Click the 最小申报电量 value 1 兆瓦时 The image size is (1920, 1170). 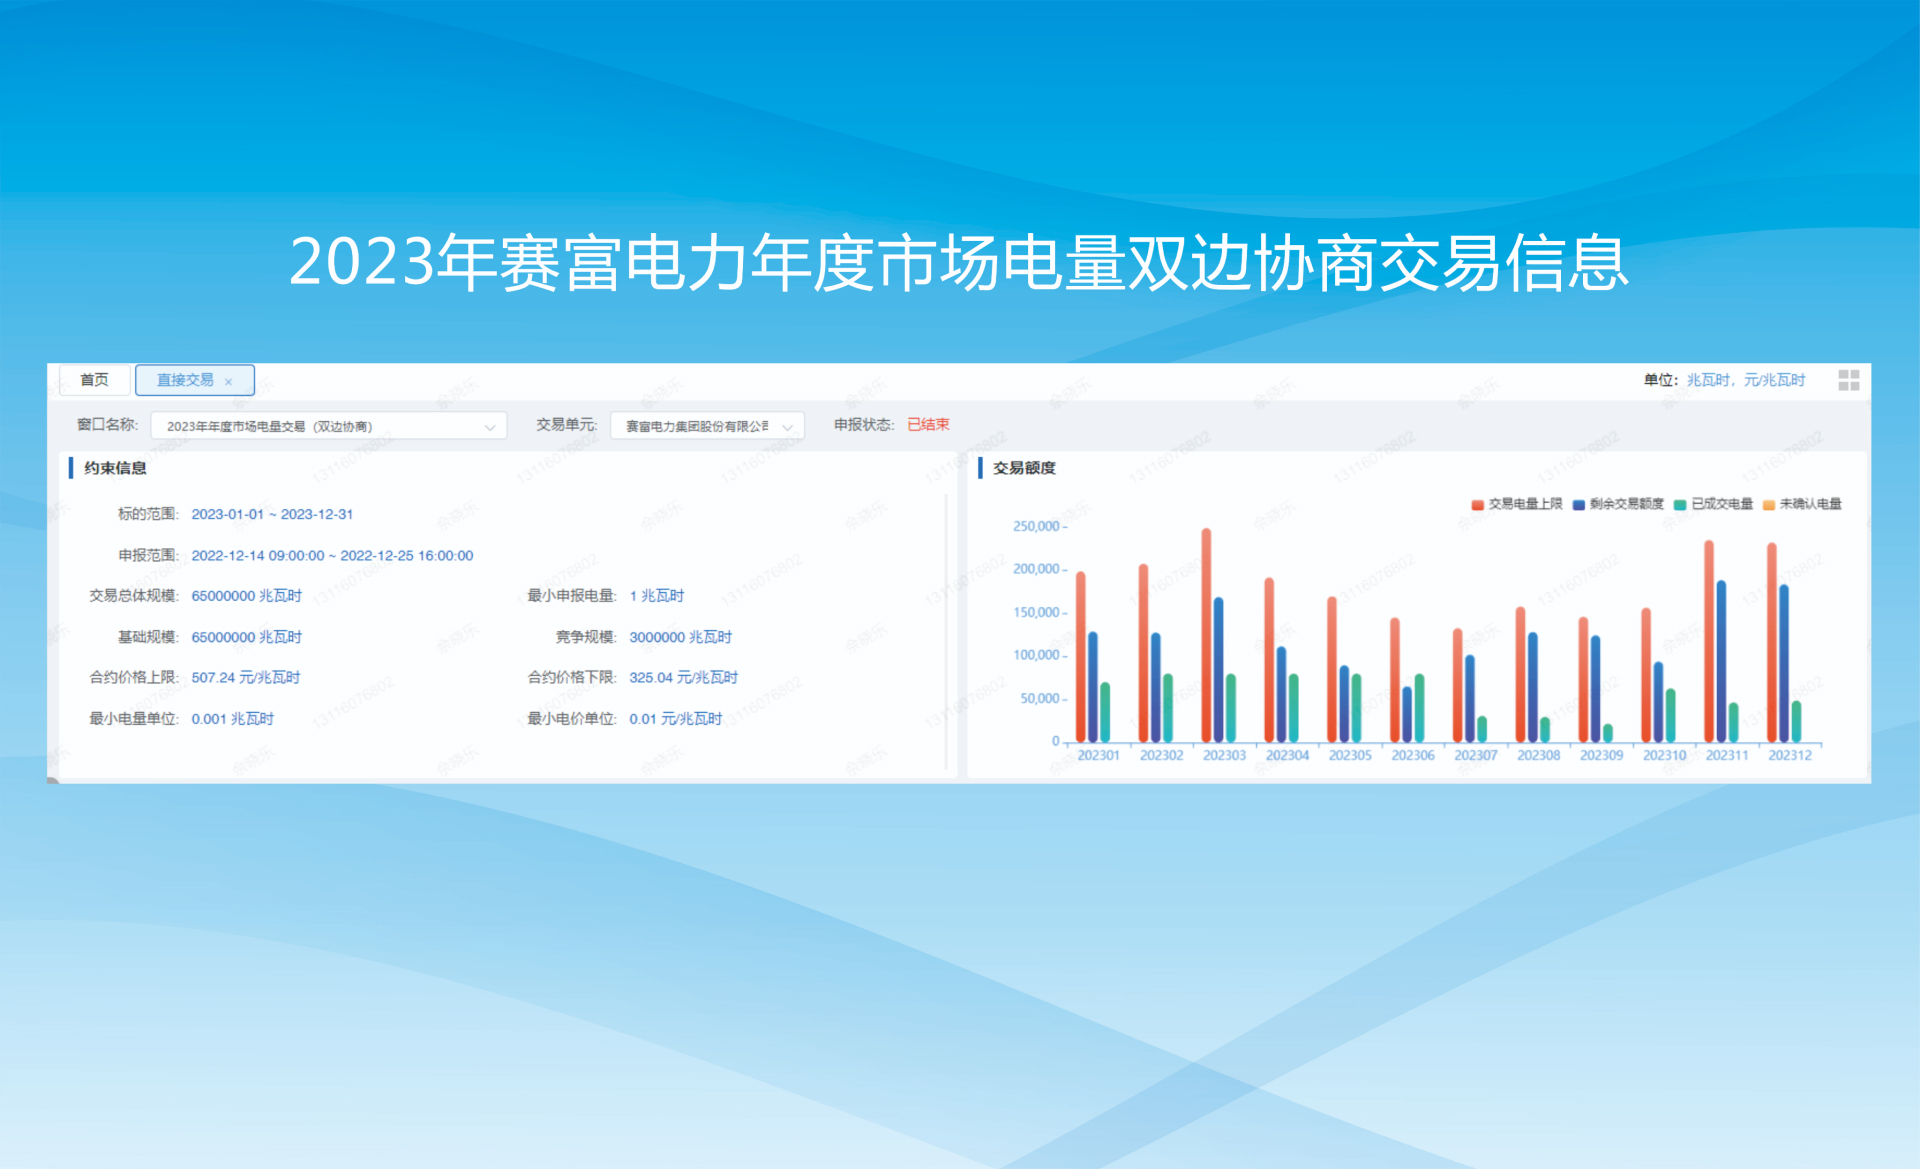tap(656, 596)
